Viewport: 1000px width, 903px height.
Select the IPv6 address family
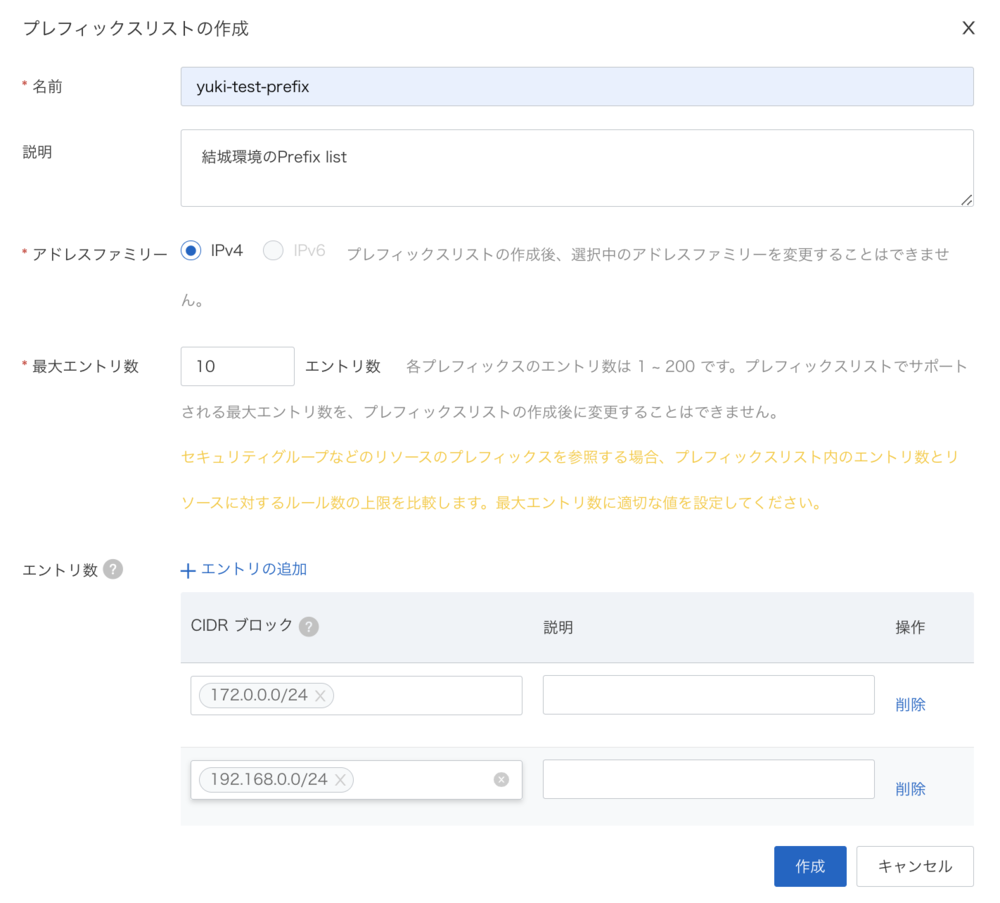point(273,251)
